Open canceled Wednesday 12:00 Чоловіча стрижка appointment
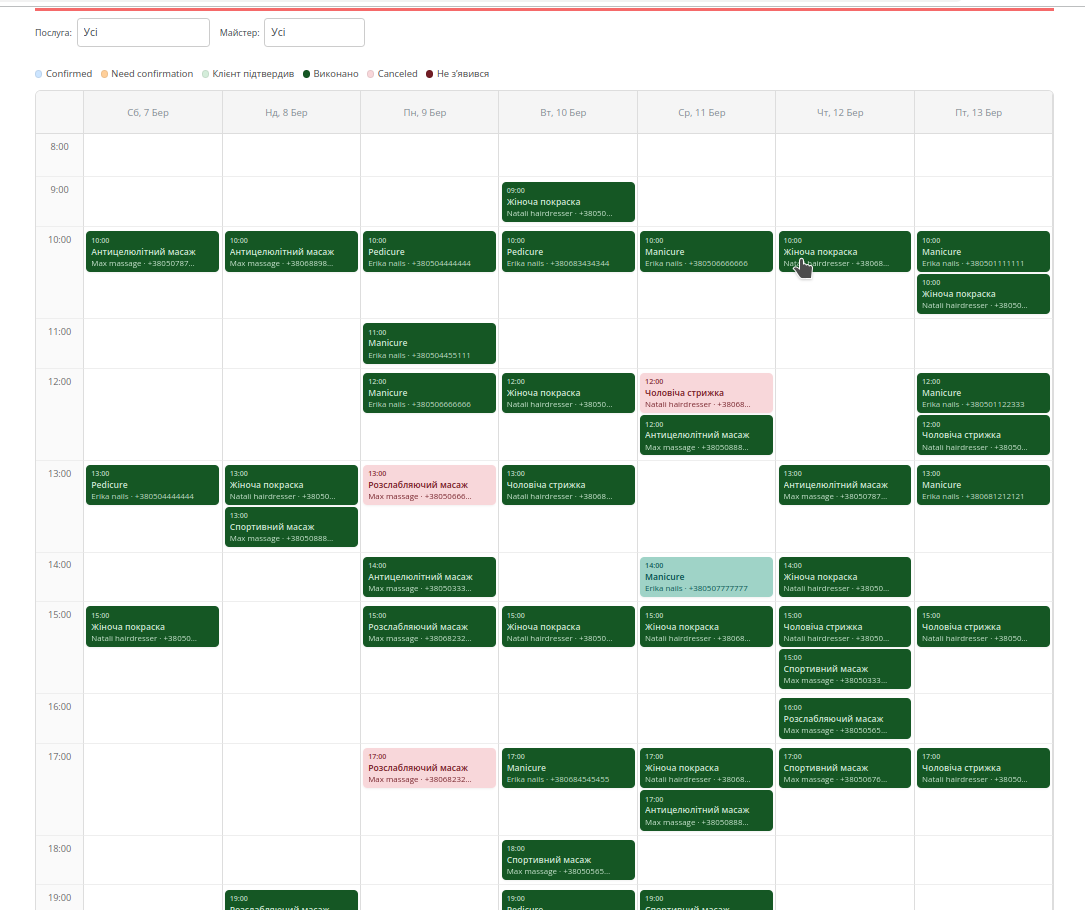Viewport: 1085px width, 910px height. [x=705, y=393]
